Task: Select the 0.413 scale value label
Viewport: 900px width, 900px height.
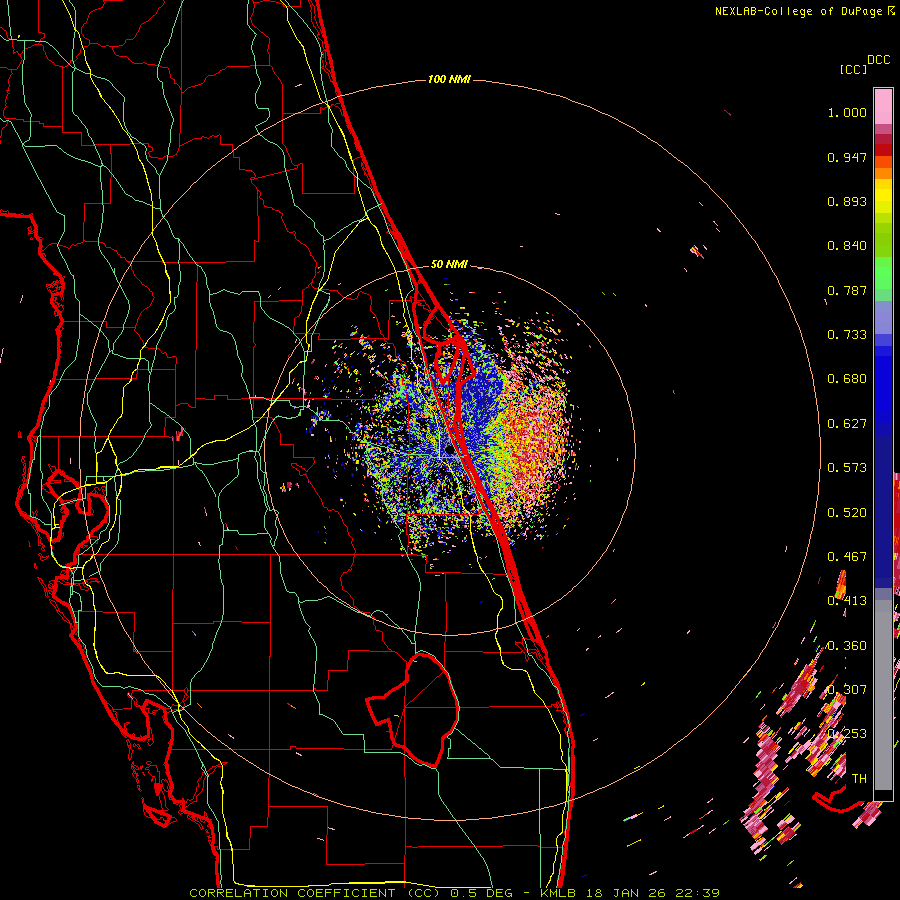Action: [847, 601]
